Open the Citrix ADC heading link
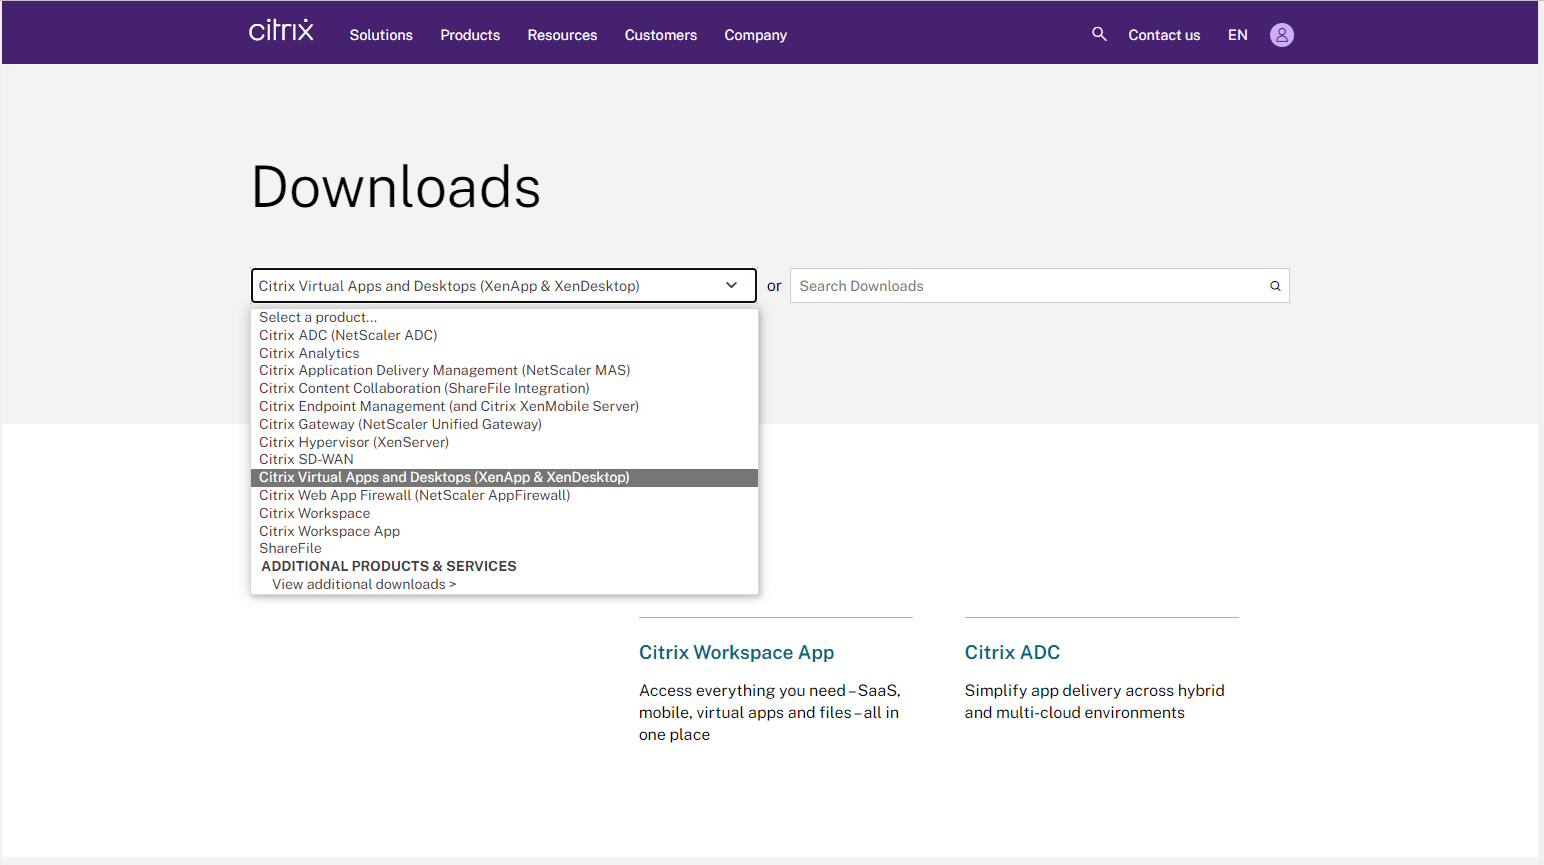Screen dimensions: 1544x865 coord(1012,653)
